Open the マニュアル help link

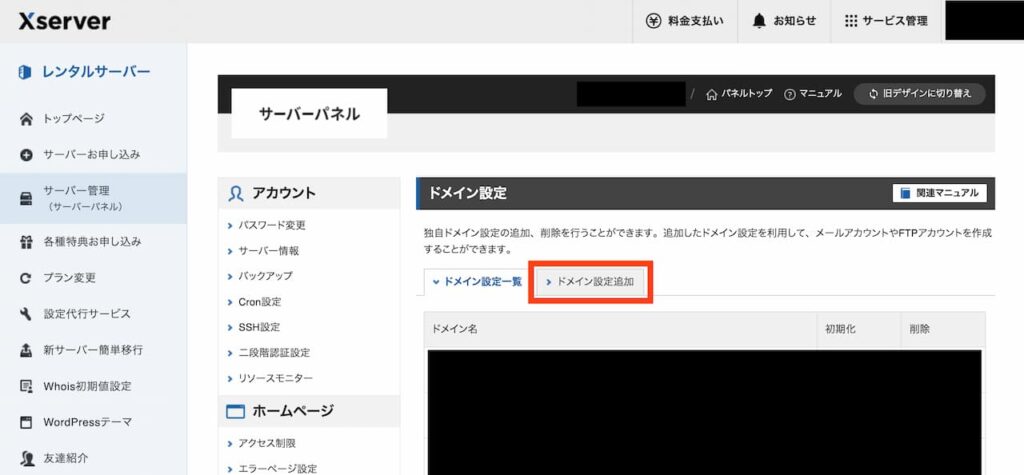click(813, 94)
